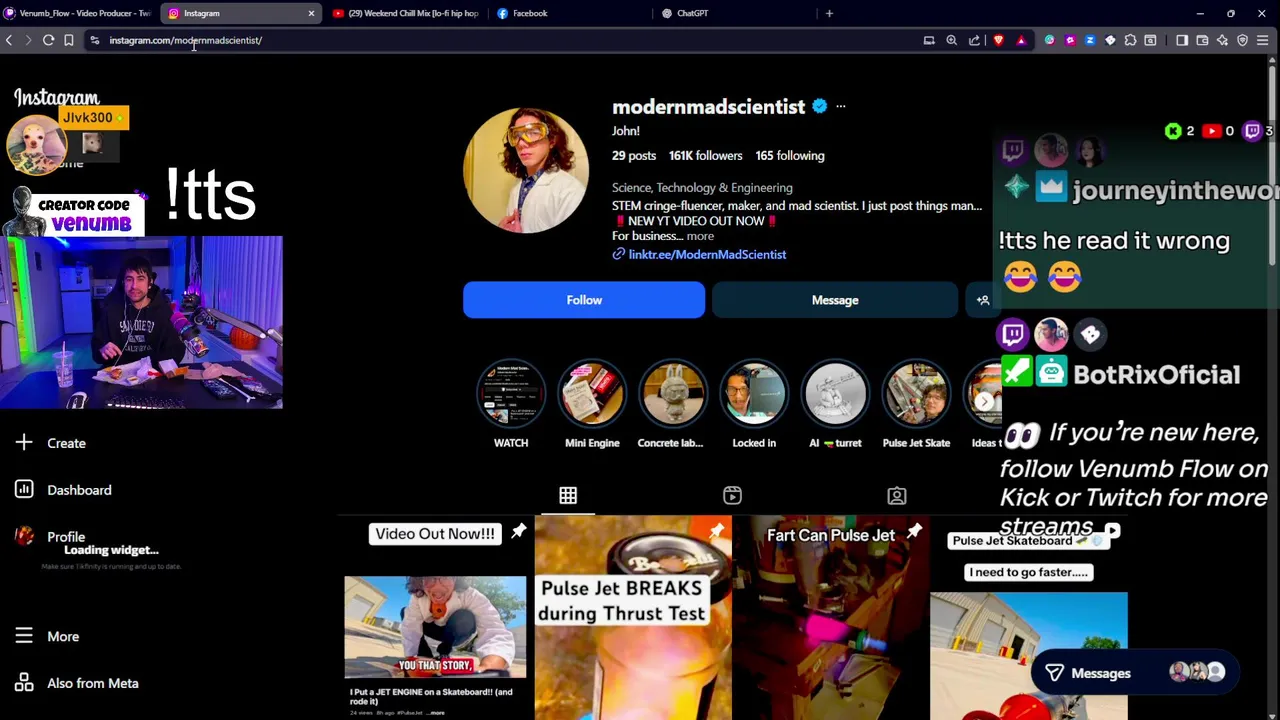The width and height of the screenshot is (1280, 720).
Task: Click add similar accounts icon beside Message
Action: (x=983, y=300)
